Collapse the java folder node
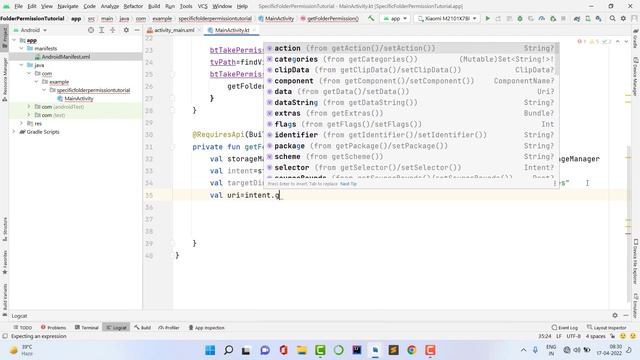The image size is (640, 360). (21, 65)
